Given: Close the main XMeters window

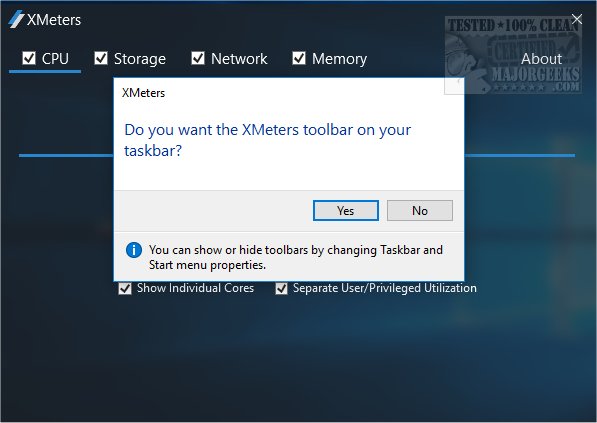Looking at the screenshot, I should 577,19.
